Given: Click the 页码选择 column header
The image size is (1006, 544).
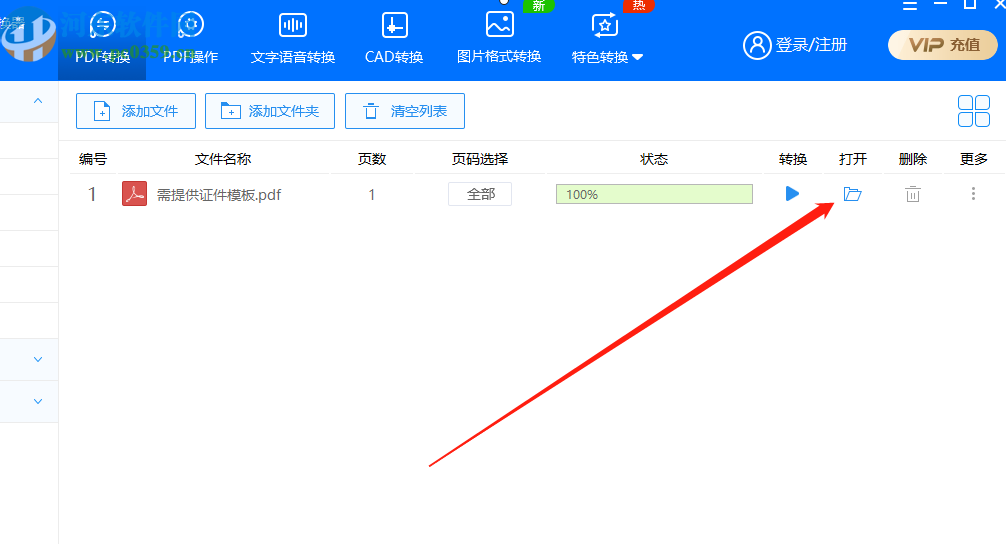Looking at the screenshot, I should 479,159.
